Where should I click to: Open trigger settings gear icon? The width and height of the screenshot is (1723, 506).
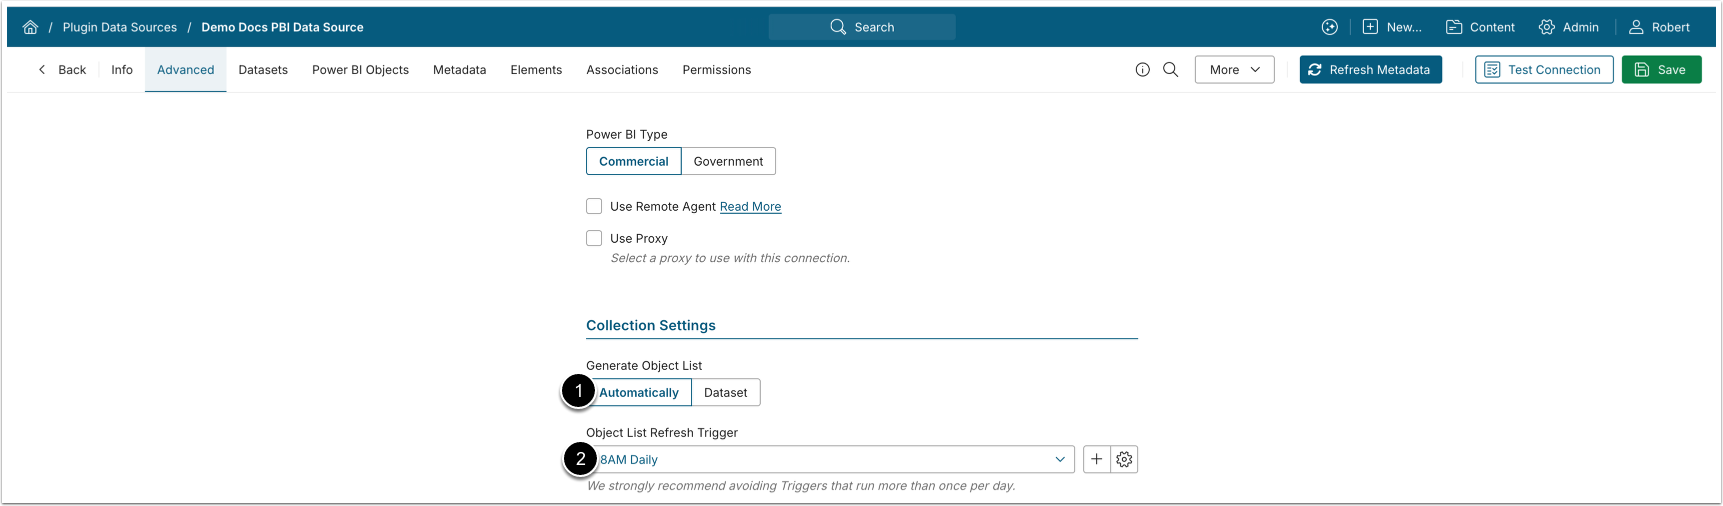(x=1125, y=459)
